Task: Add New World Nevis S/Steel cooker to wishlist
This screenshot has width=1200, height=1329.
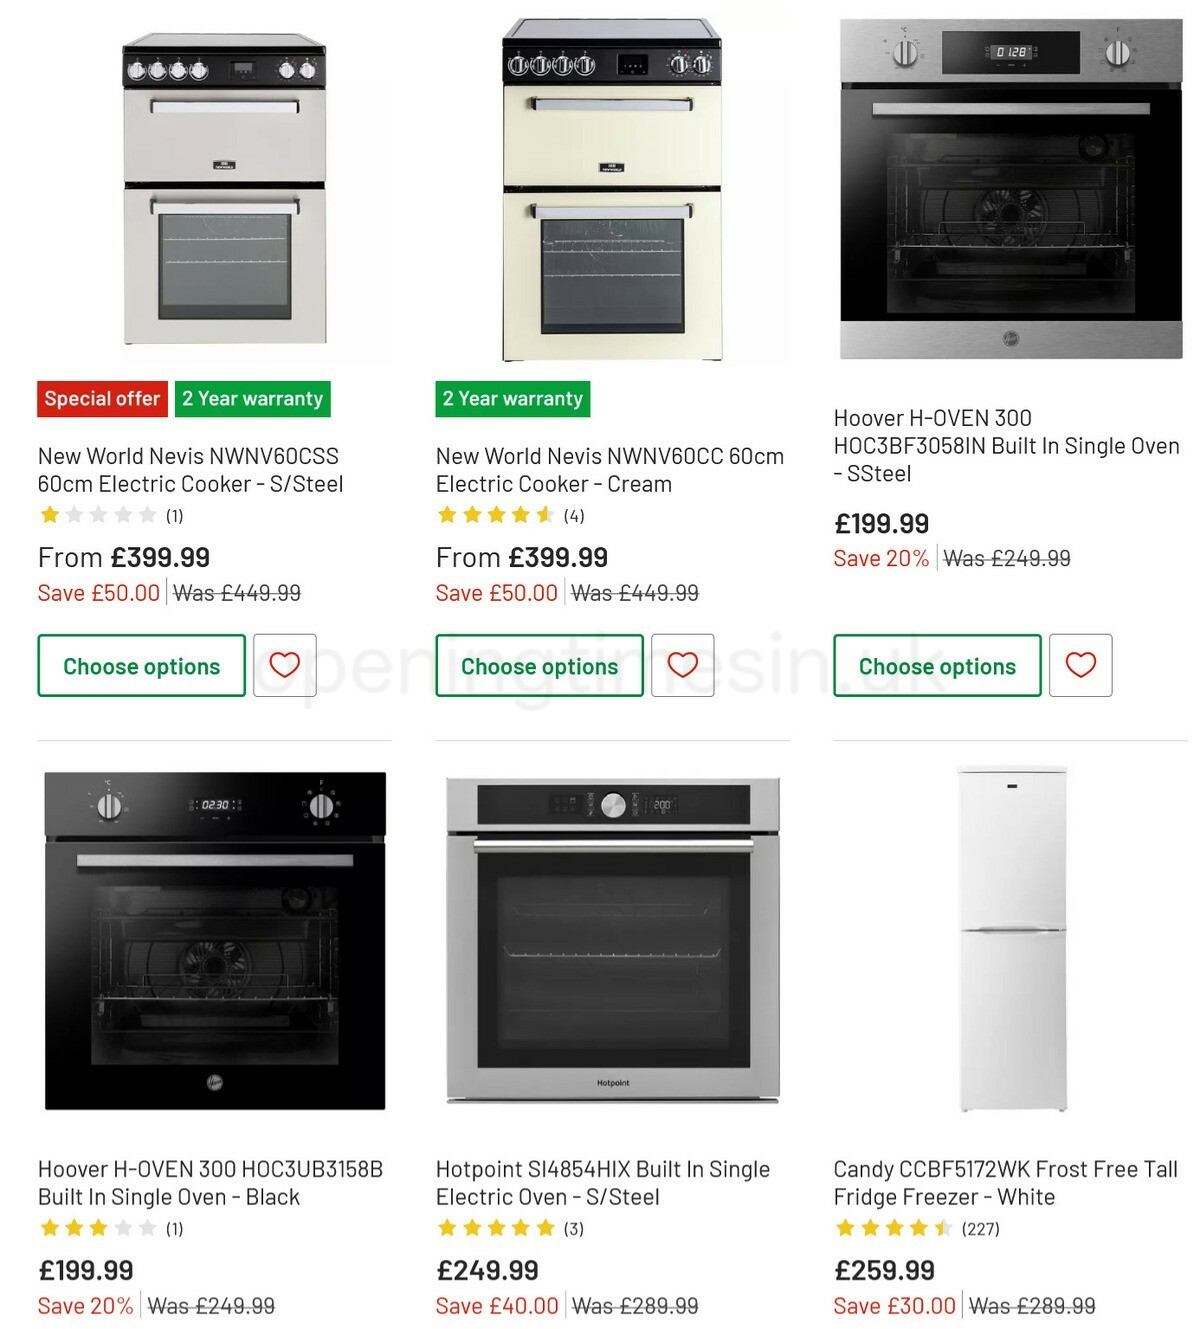Action: coord(285,665)
